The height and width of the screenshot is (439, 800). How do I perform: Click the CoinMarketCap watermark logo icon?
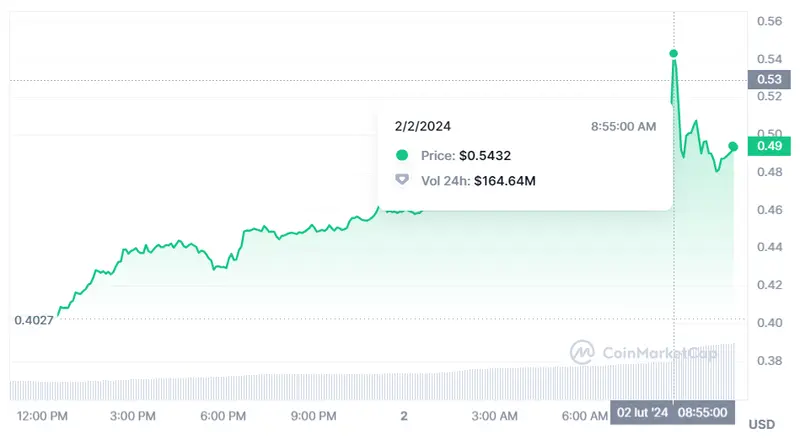click(x=583, y=352)
